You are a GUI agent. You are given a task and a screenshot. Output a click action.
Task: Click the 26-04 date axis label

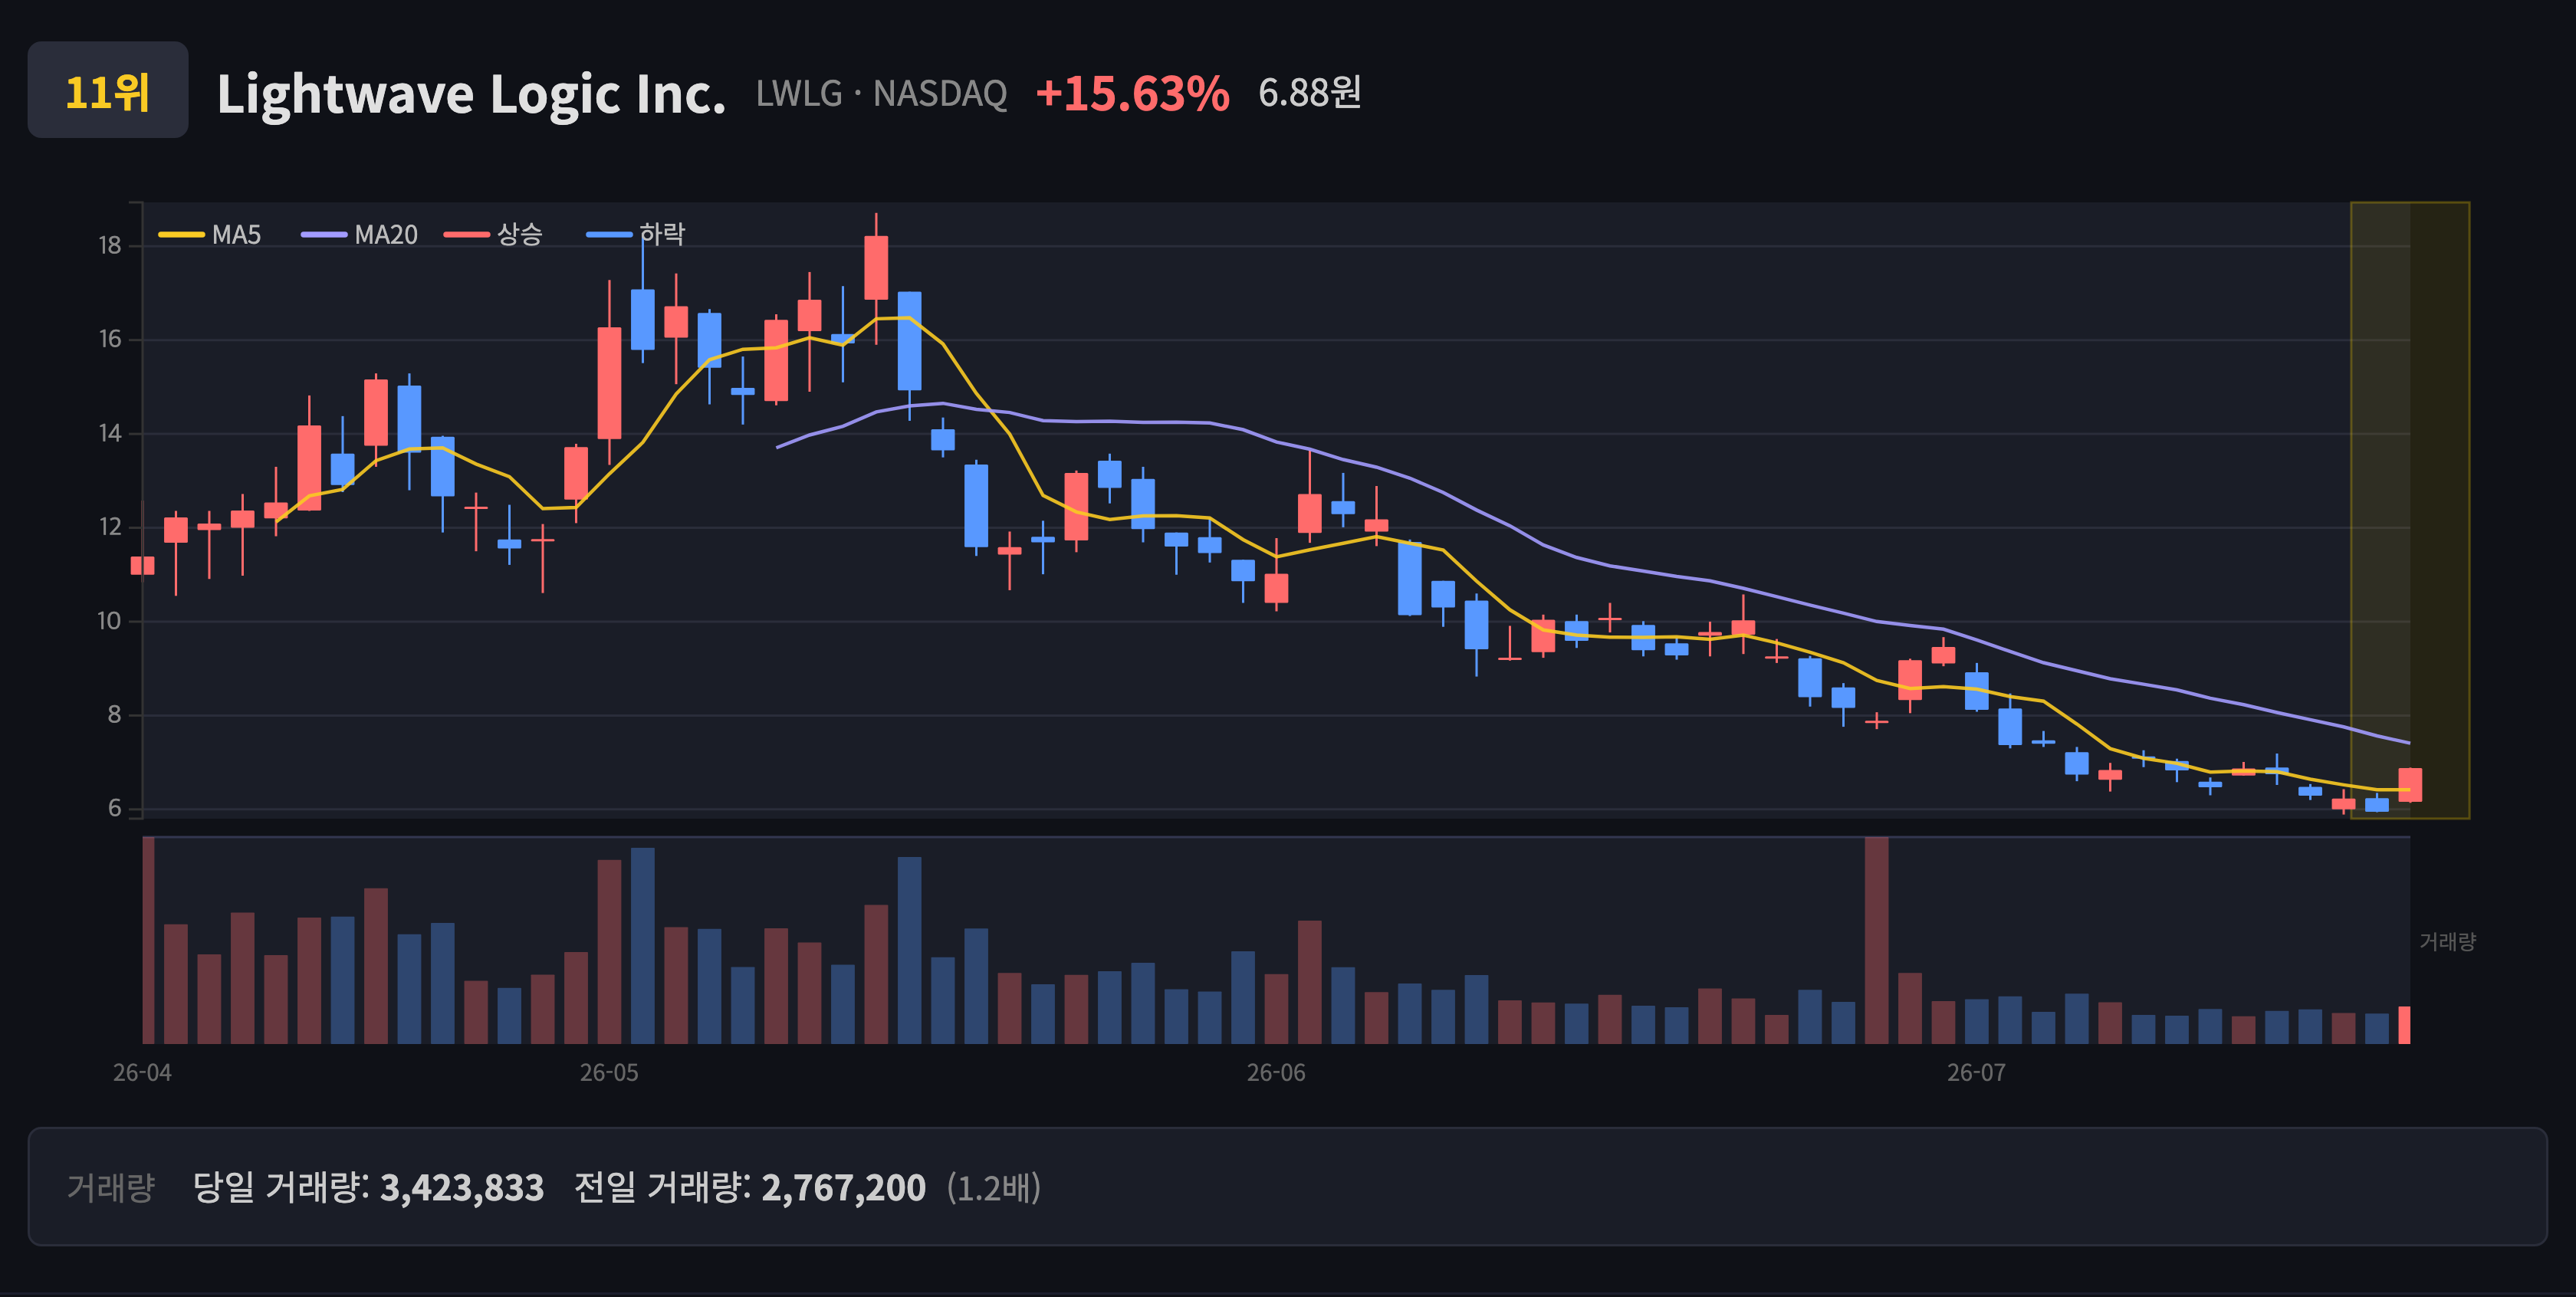point(142,1073)
